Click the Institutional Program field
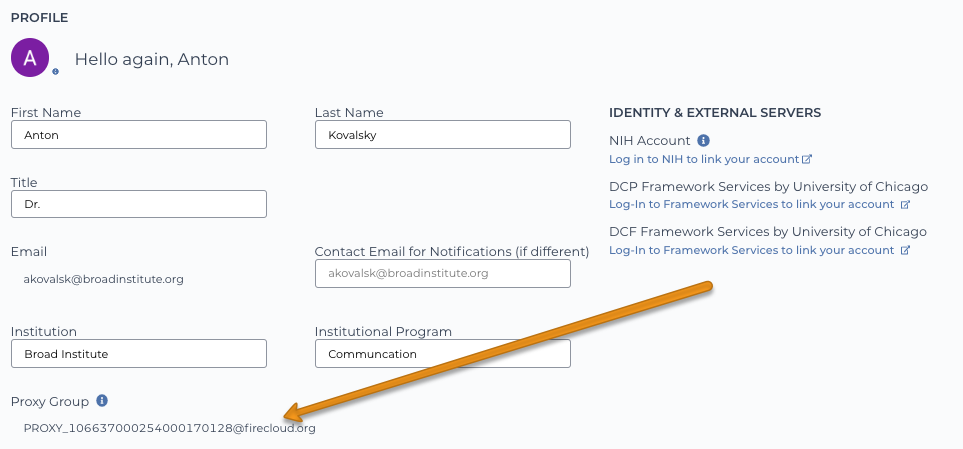 (x=443, y=354)
